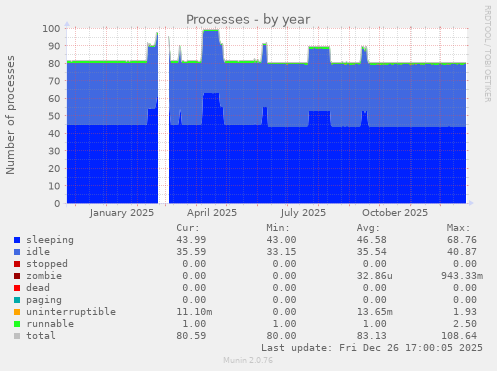Viewport: 497px width, 371px height.
Task: Click the y-axis value 50
Action: click(x=54, y=116)
